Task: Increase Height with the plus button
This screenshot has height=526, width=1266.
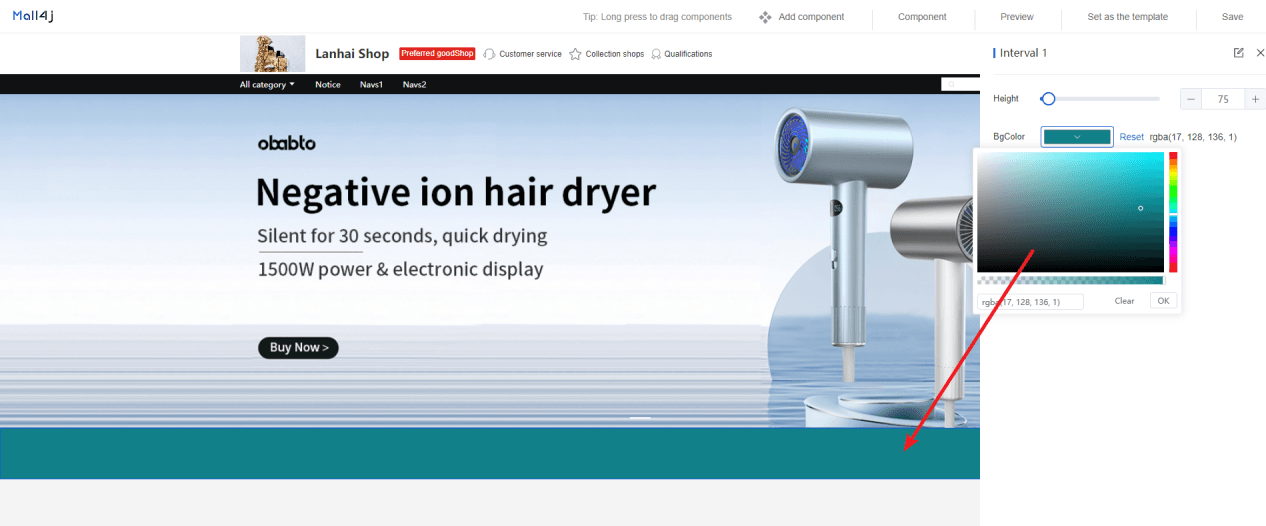Action: coord(1255,99)
